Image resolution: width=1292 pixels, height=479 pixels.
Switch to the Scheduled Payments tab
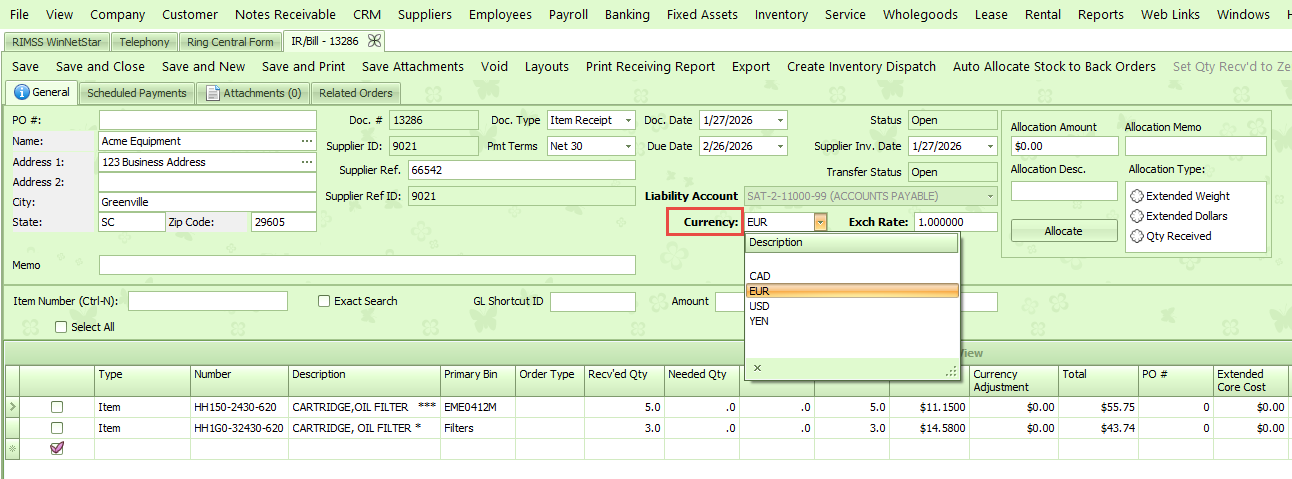pos(137,93)
